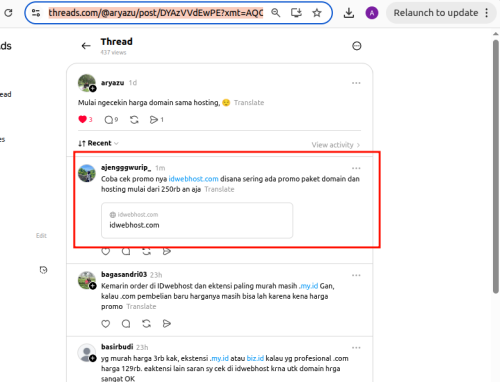
Task: Open more options on basirbudi reply
Action: [356, 348]
